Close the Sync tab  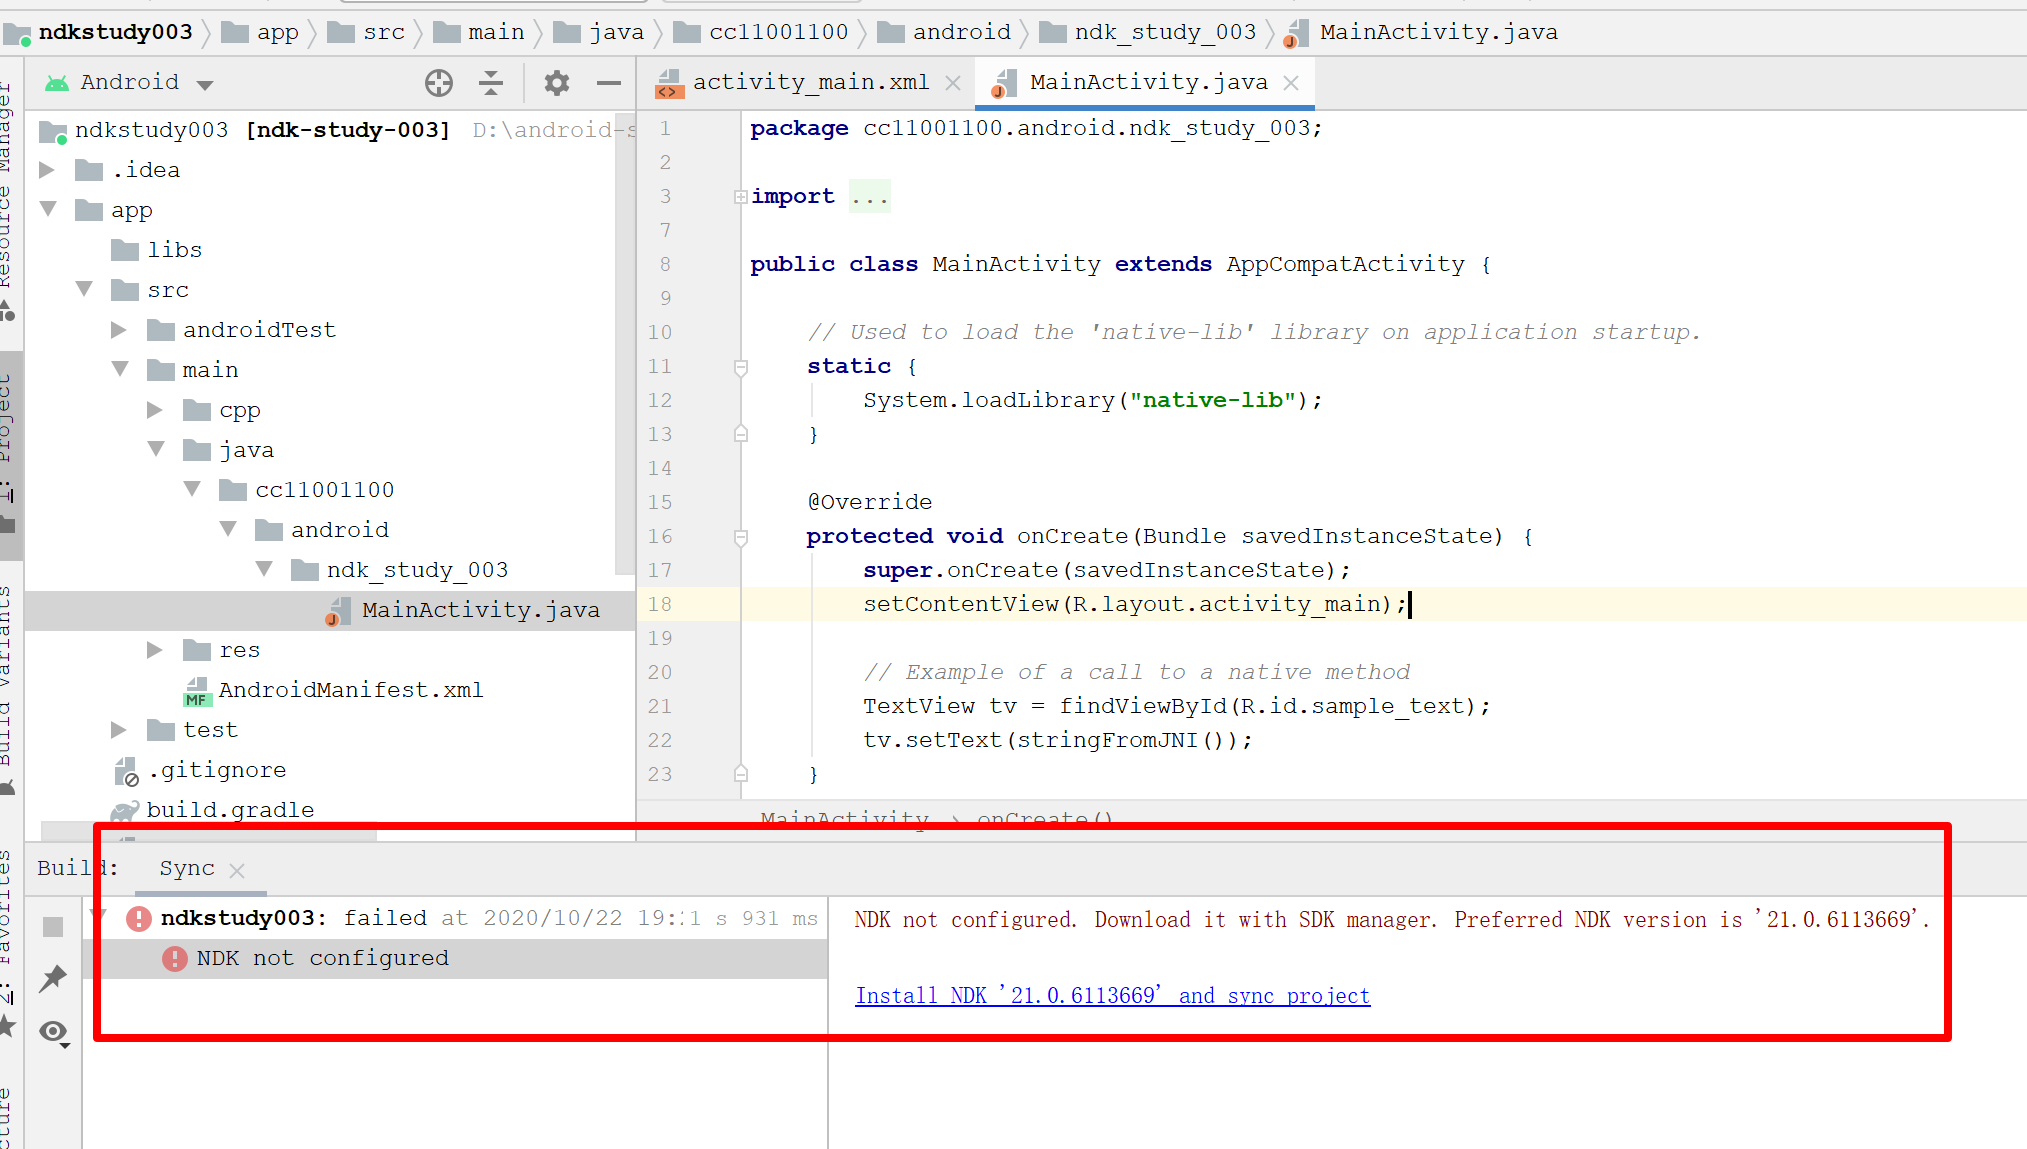point(237,871)
